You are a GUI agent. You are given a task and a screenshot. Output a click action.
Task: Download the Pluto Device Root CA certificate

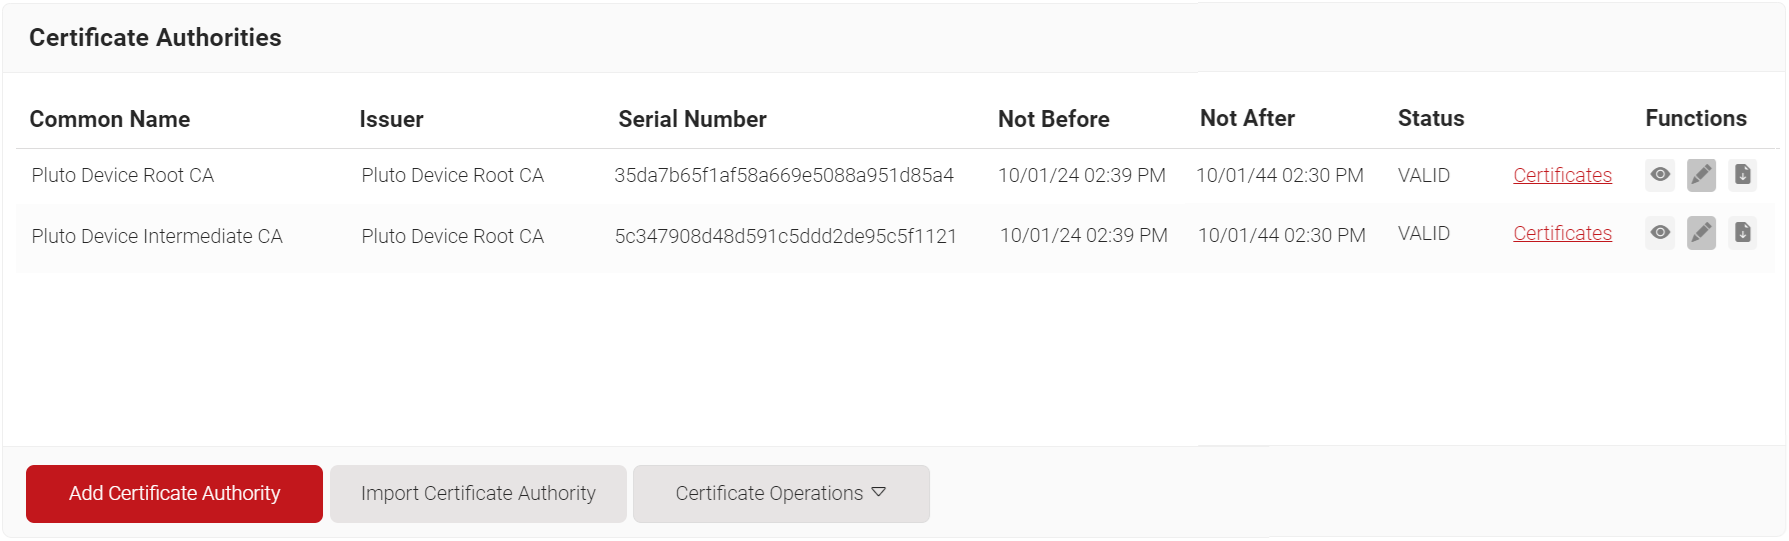click(x=1742, y=175)
